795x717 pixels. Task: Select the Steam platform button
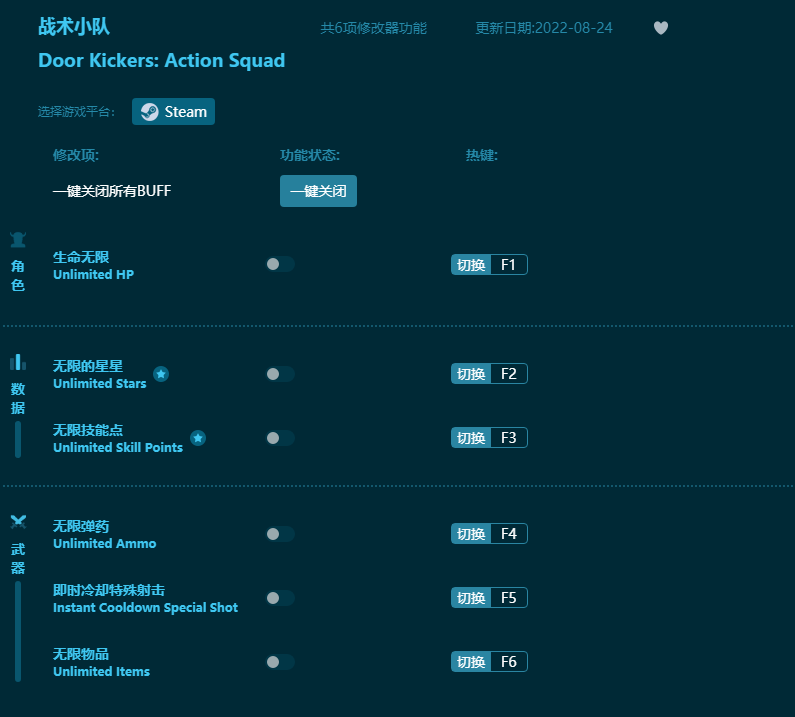[173, 112]
